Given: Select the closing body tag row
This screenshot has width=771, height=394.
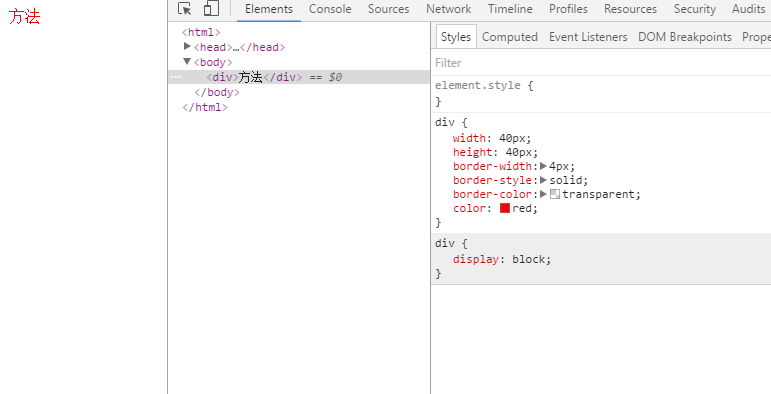Looking at the screenshot, I should pos(217,92).
